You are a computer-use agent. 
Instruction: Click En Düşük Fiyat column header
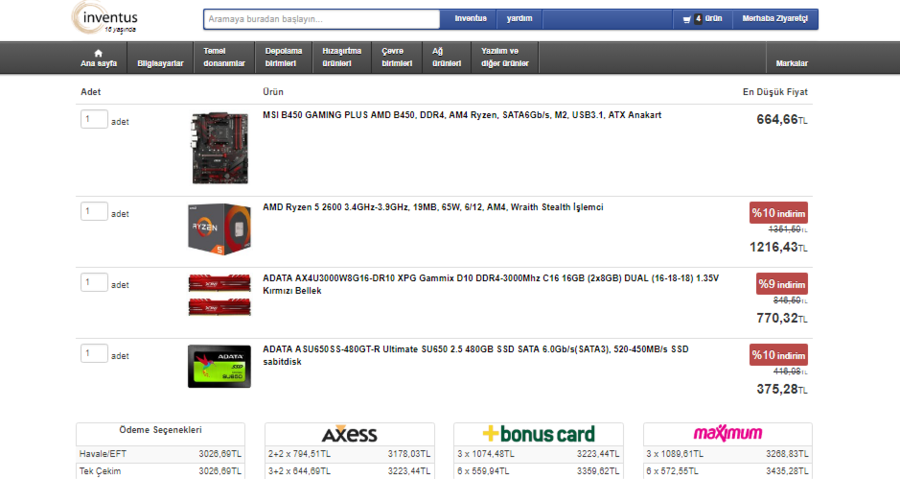(775, 92)
